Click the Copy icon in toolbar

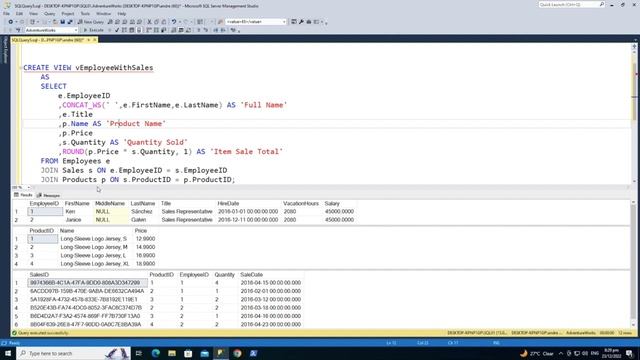tap(157, 22)
